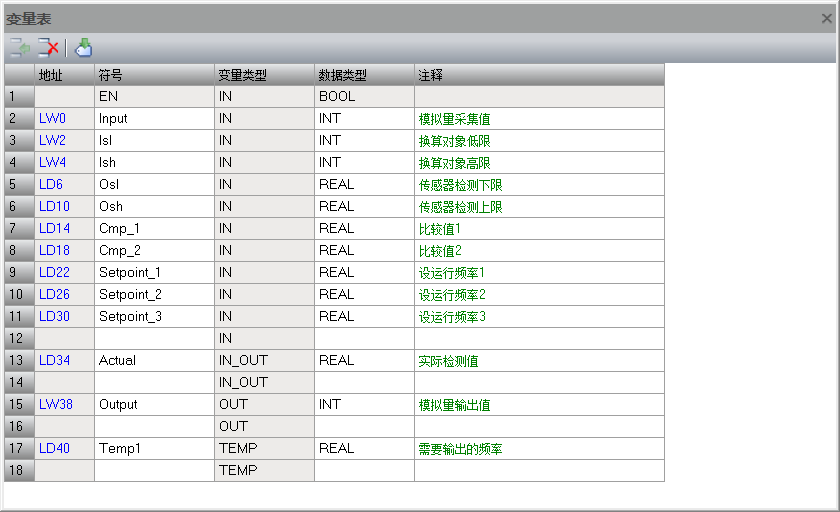The height and width of the screenshot is (512, 840).
Task: Select address cell LD10
Action: [x=64, y=206]
